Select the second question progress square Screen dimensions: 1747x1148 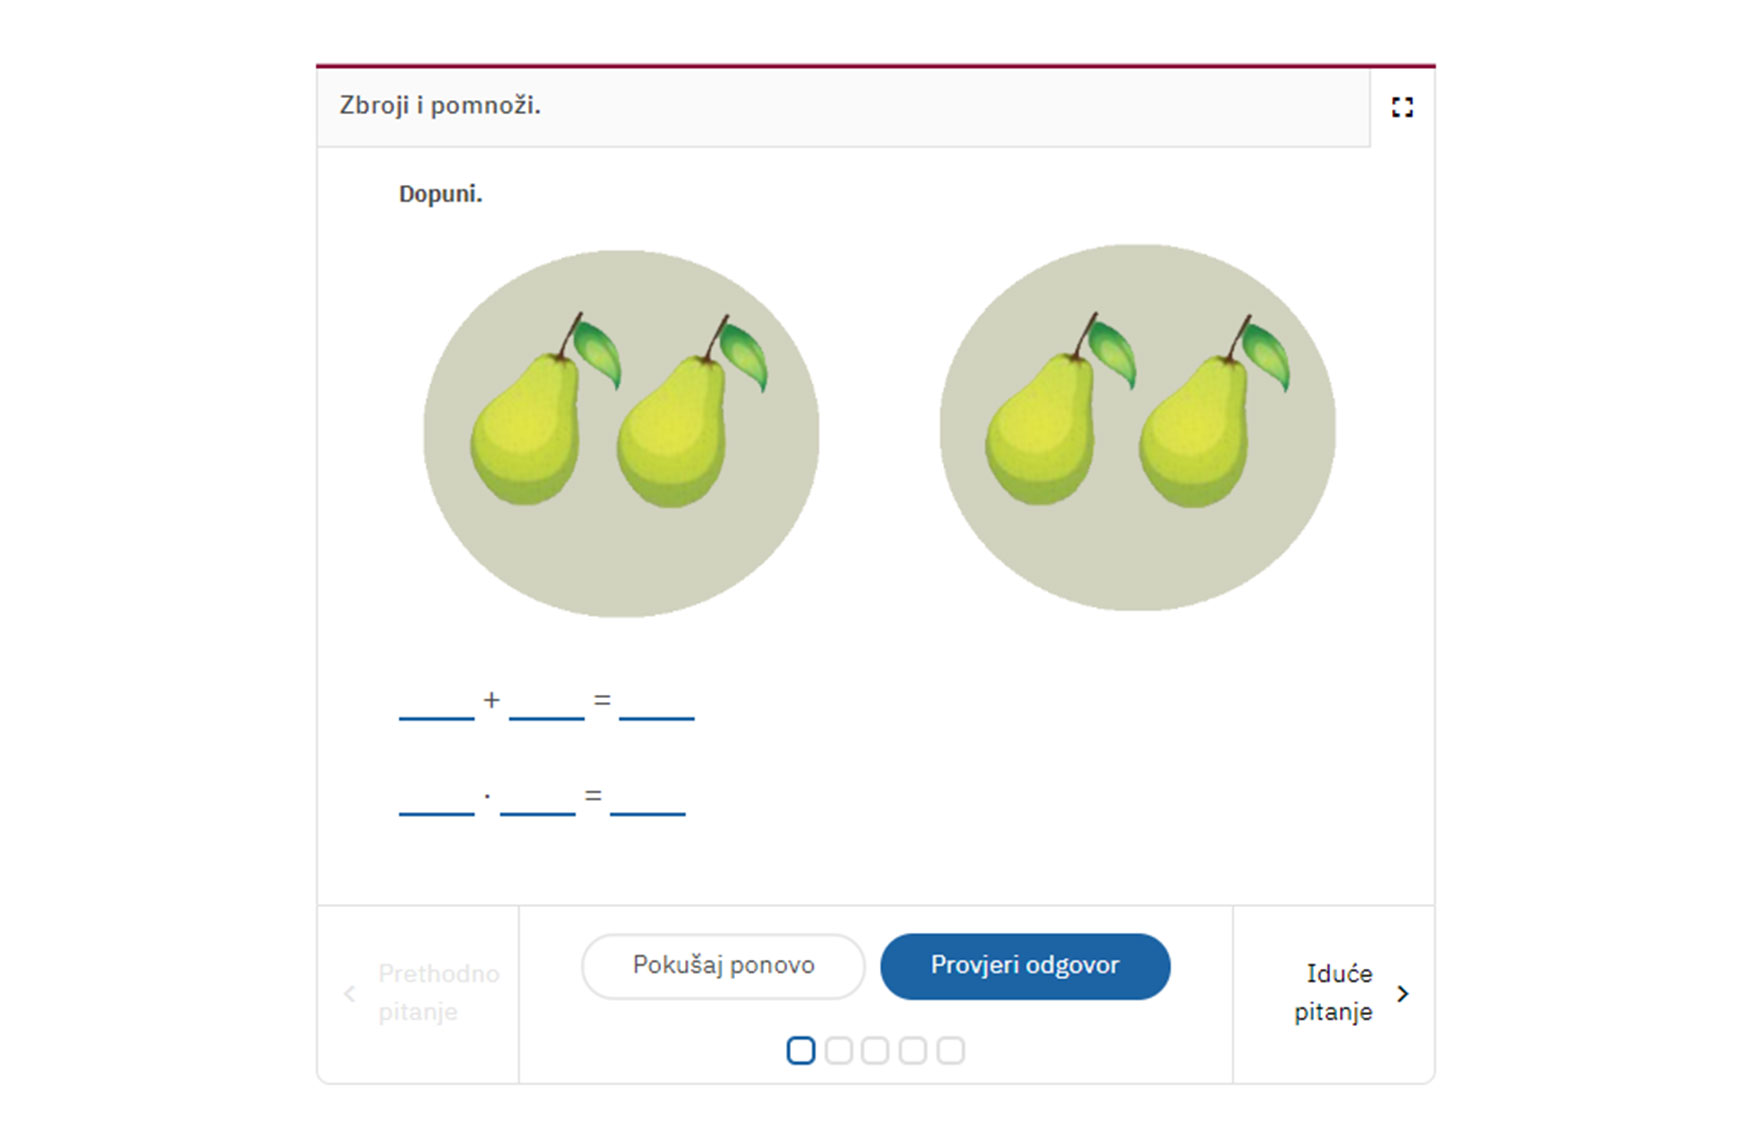click(x=839, y=1050)
